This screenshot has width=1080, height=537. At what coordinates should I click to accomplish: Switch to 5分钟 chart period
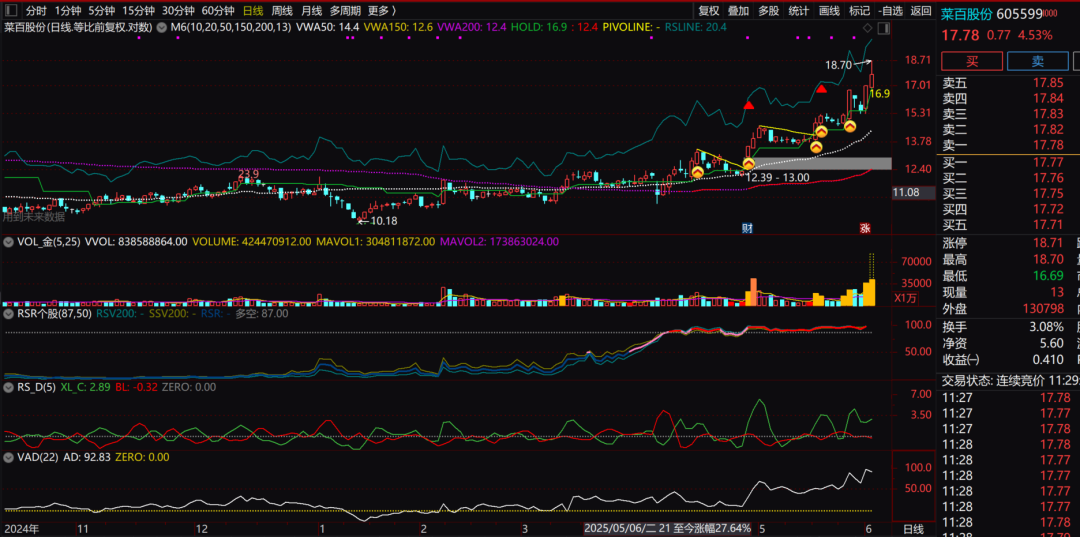[x=101, y=10]
